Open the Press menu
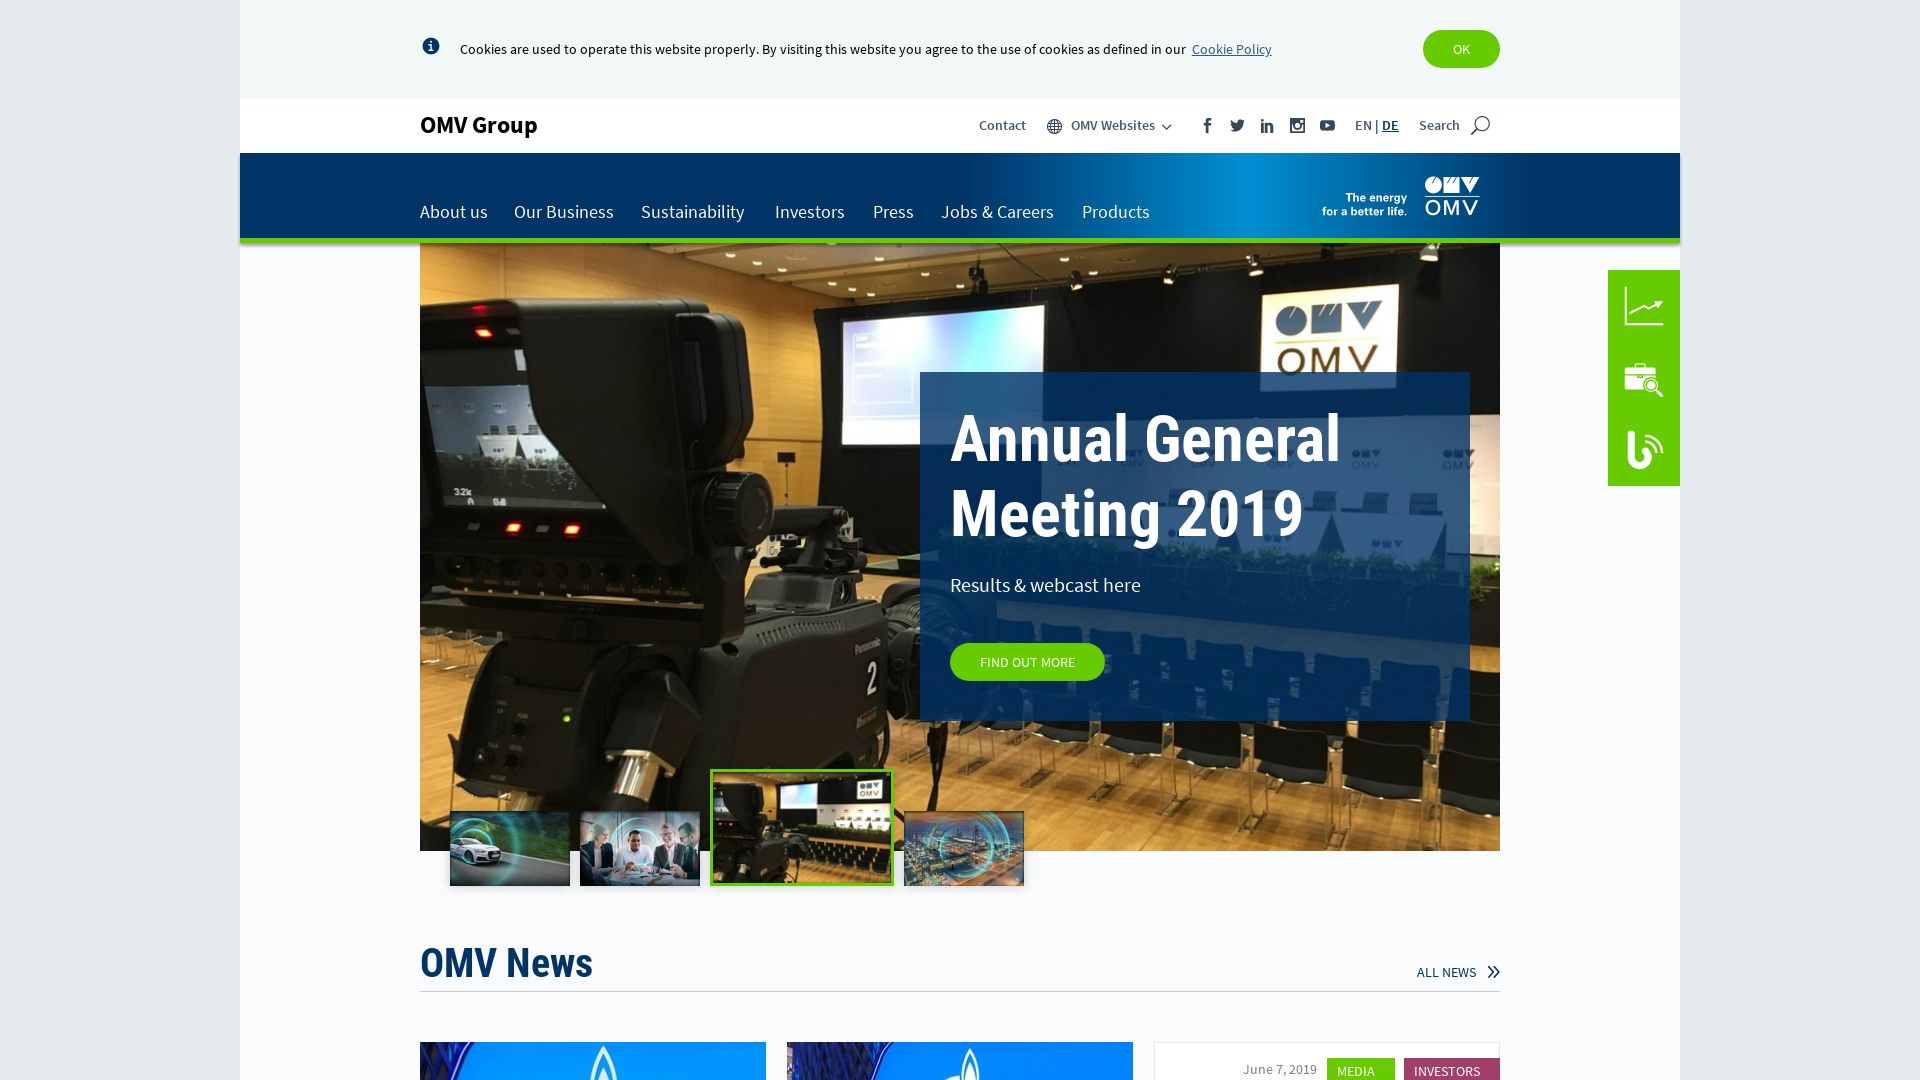The image size is (1920, 1080). click(x=893, y=212)
